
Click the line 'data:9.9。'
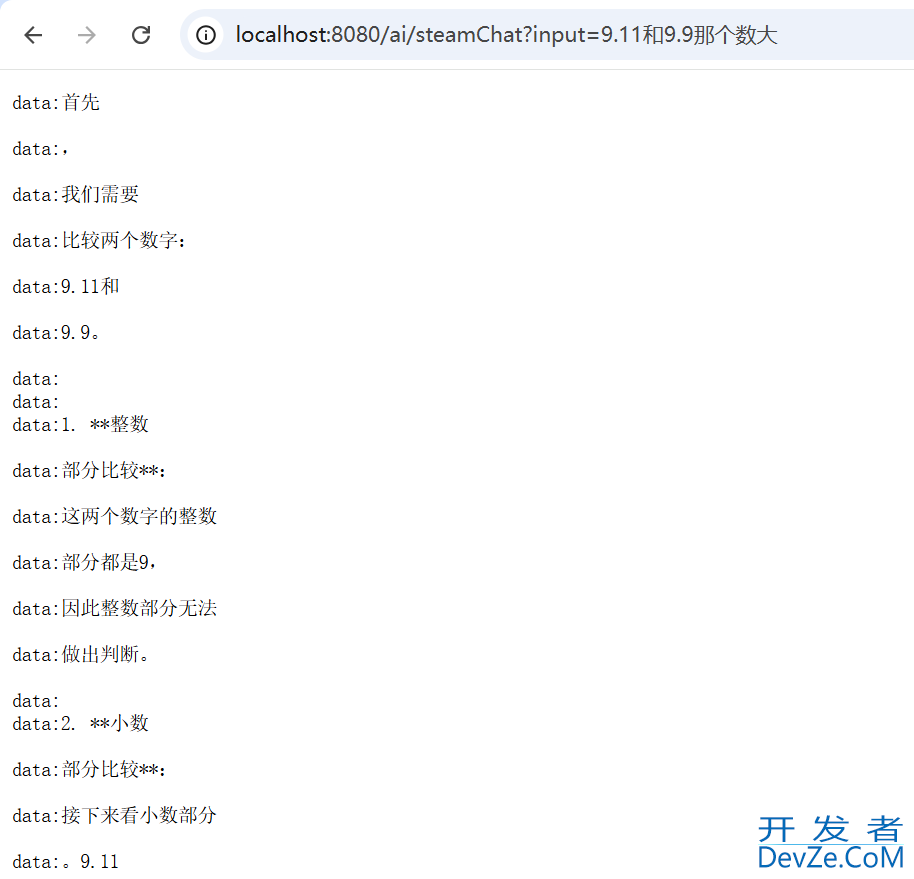click(56, 332)
